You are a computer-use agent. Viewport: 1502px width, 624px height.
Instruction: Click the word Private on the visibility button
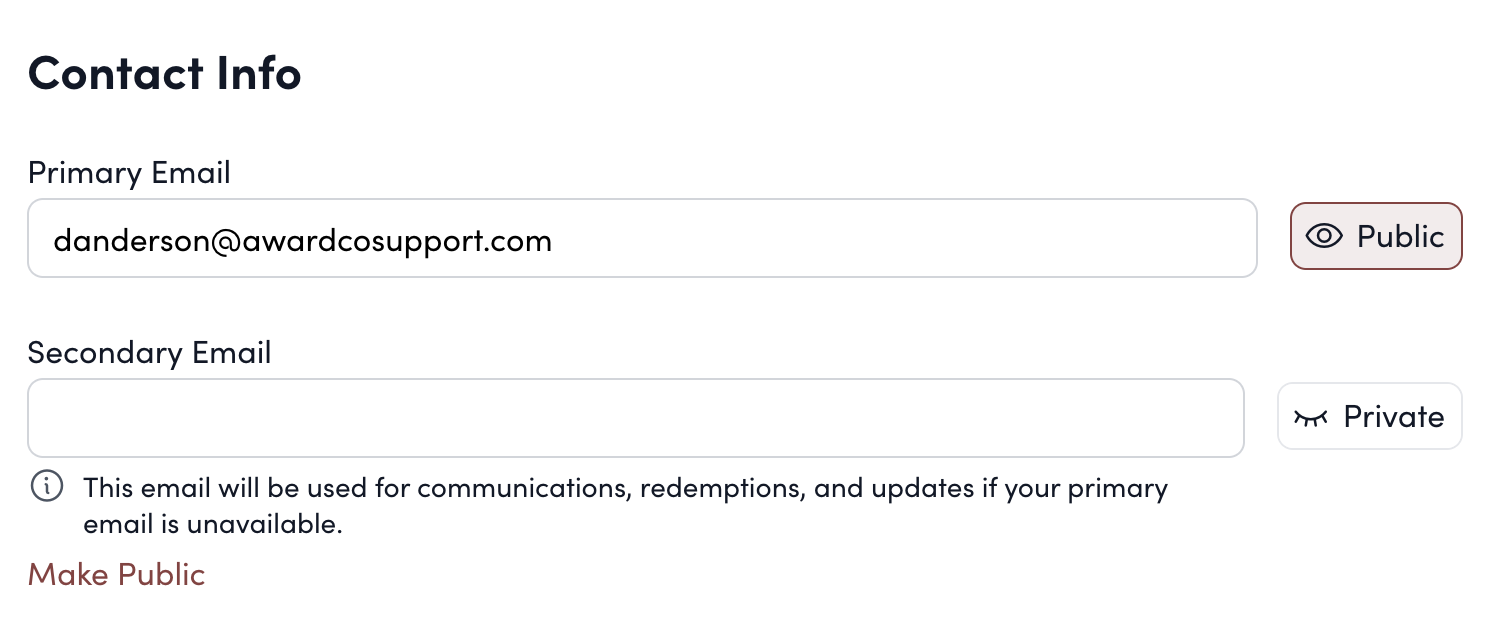pos(1394,417)
